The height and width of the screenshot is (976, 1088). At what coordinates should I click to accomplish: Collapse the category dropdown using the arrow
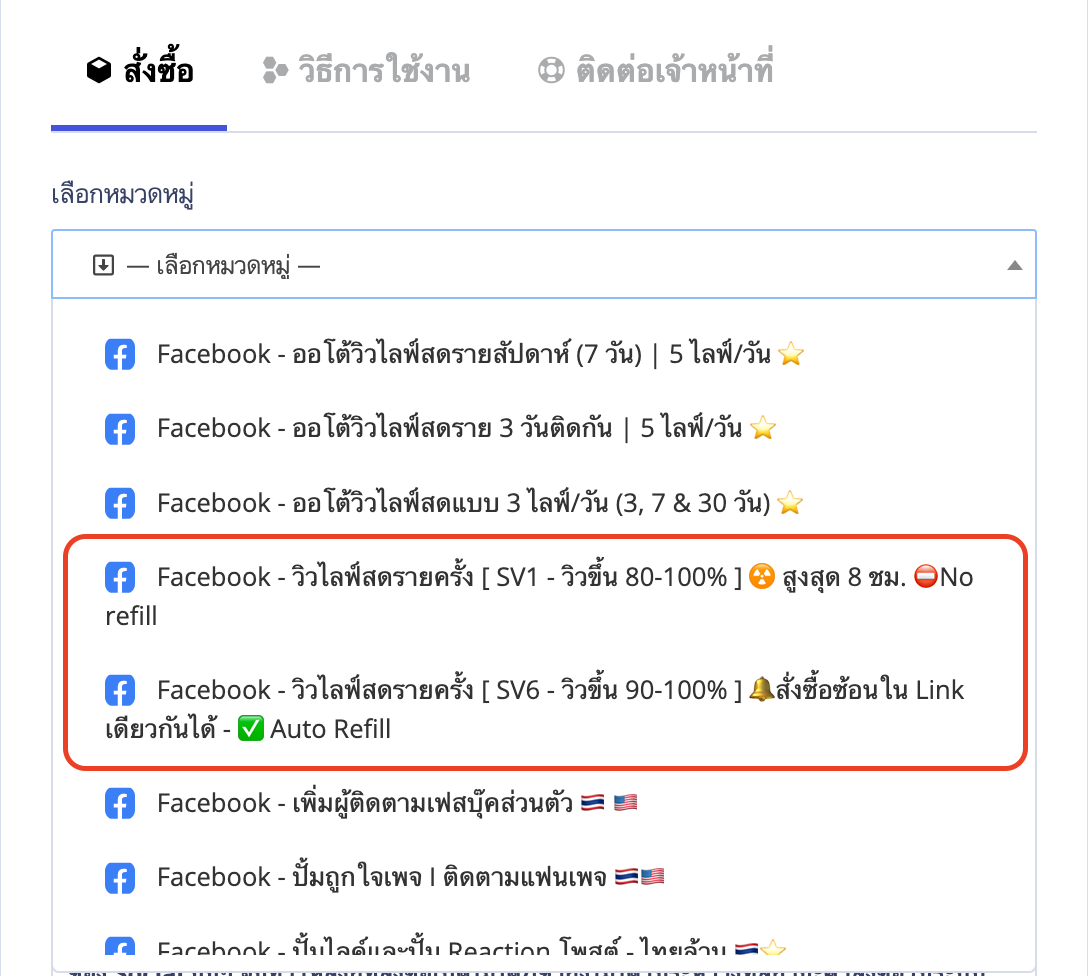pos(1014,265)
